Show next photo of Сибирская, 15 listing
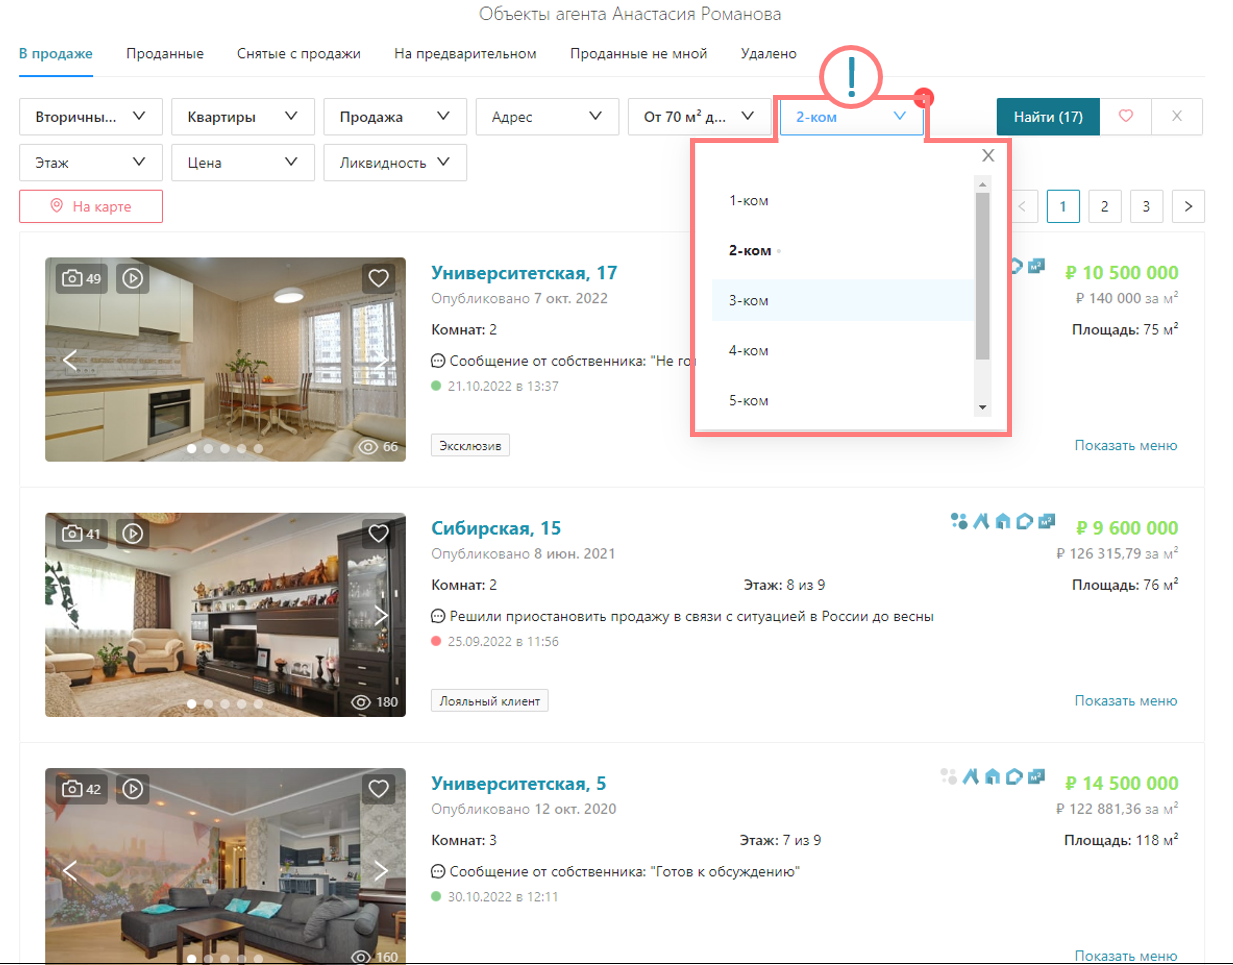This screenshot has height=965, width=1233. (381, 615)
